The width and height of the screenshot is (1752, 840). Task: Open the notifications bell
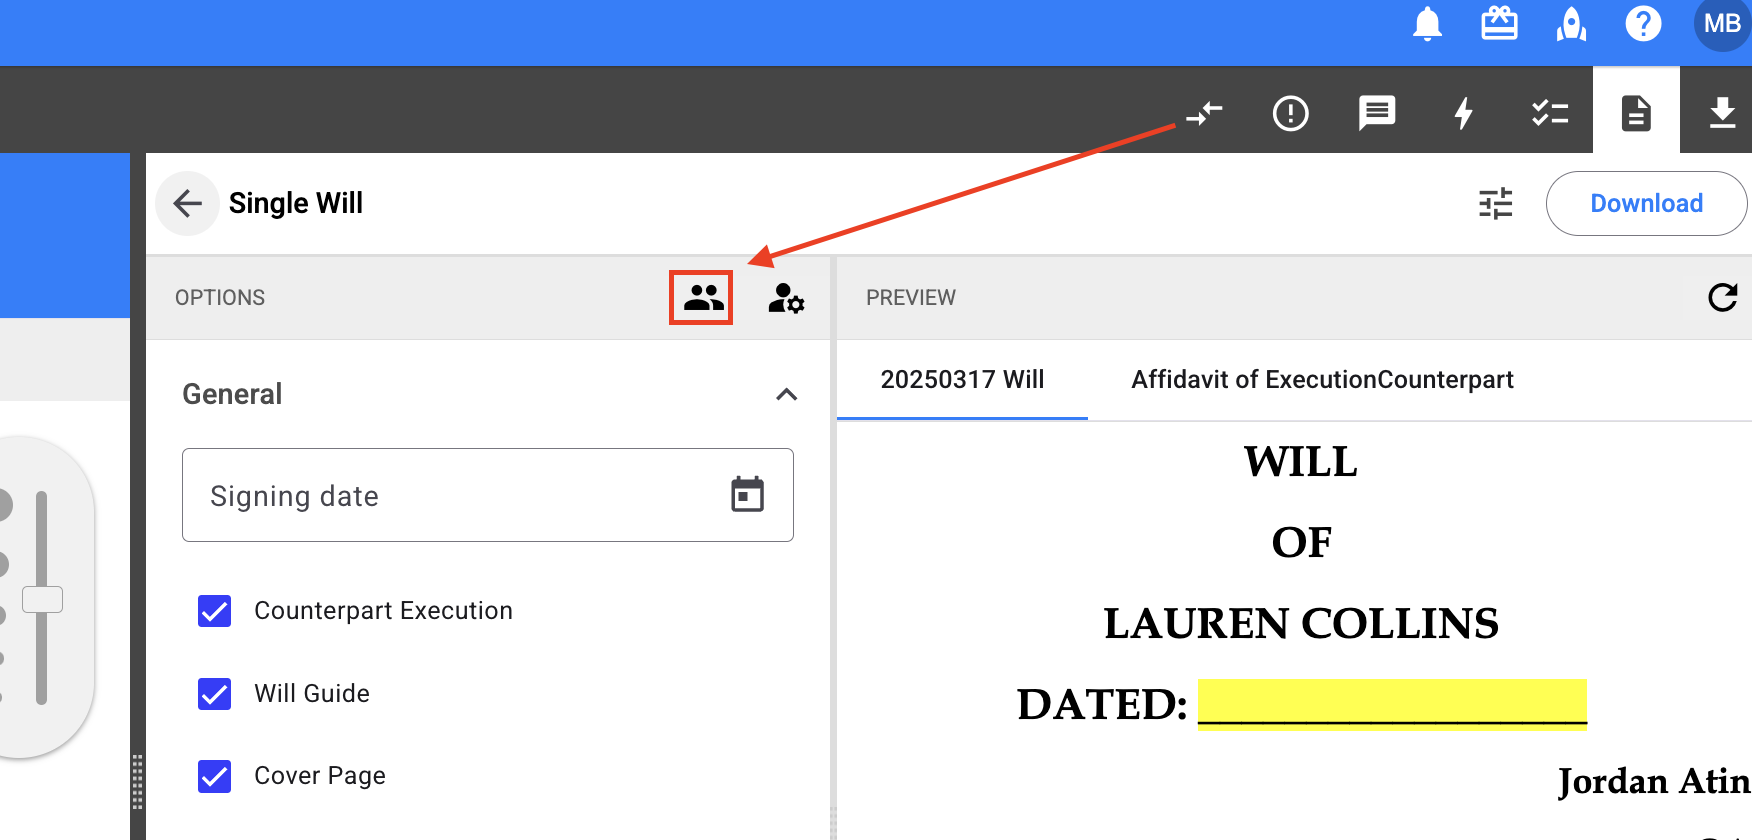tap(1427, 24)
